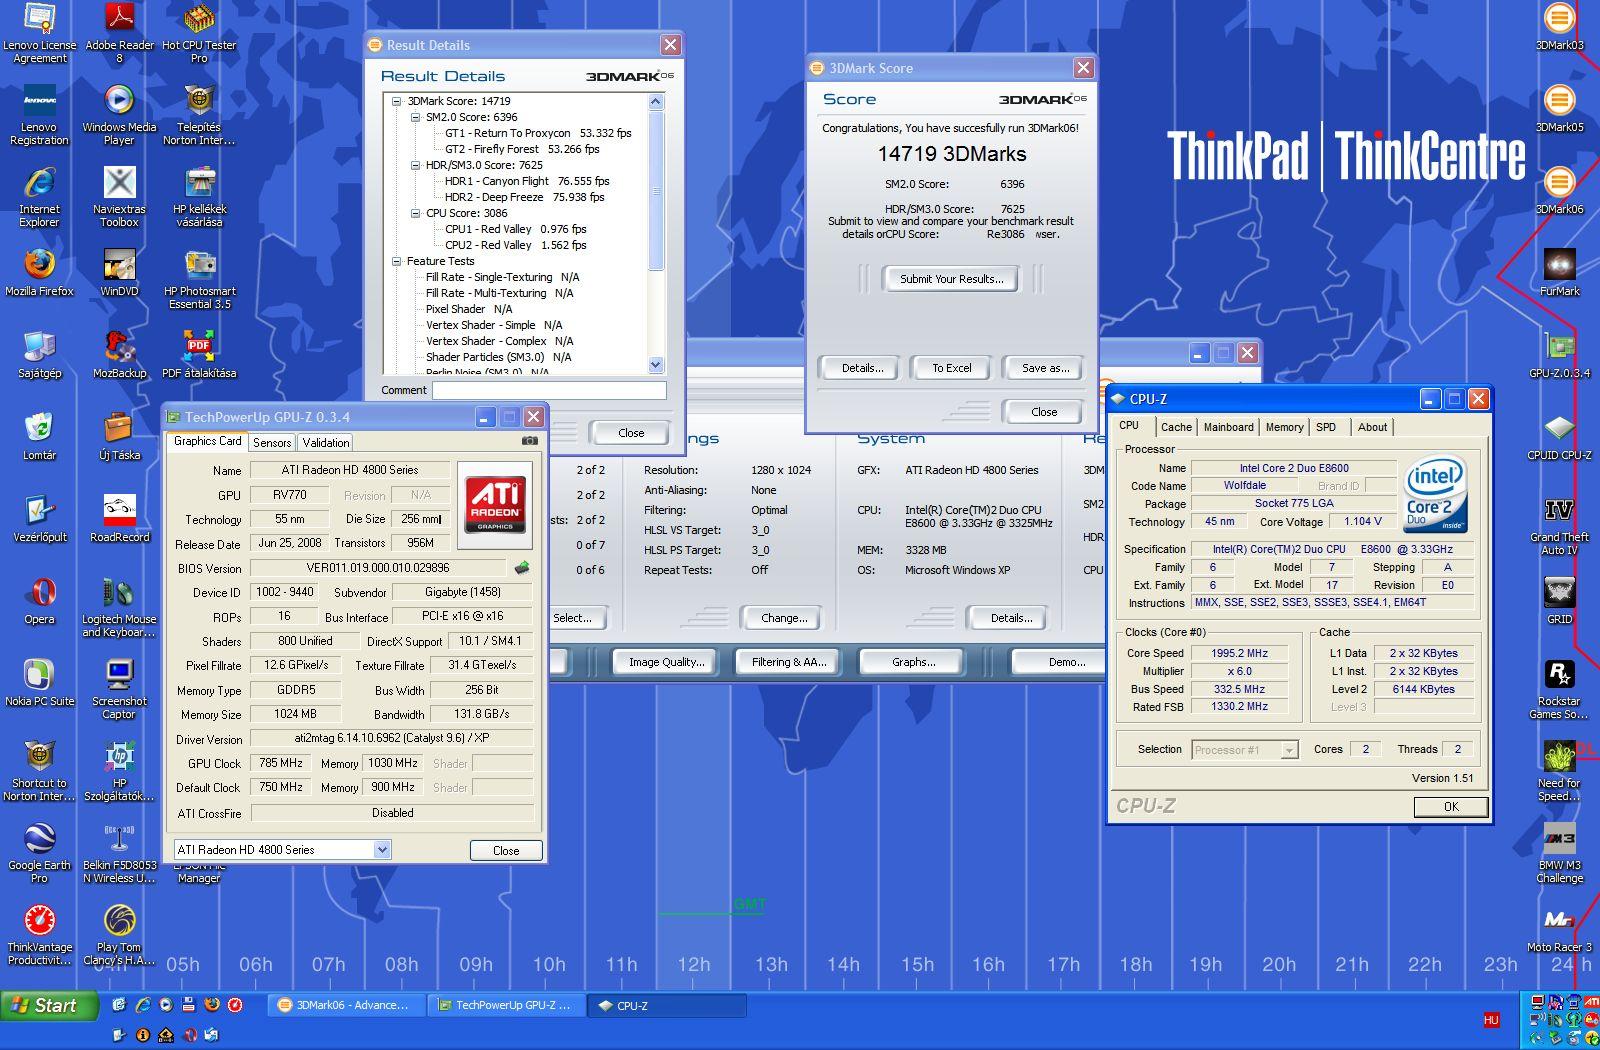Export the score with the To Excel button
This screenshot has height=1050, width=1600.
coord(951,368)
